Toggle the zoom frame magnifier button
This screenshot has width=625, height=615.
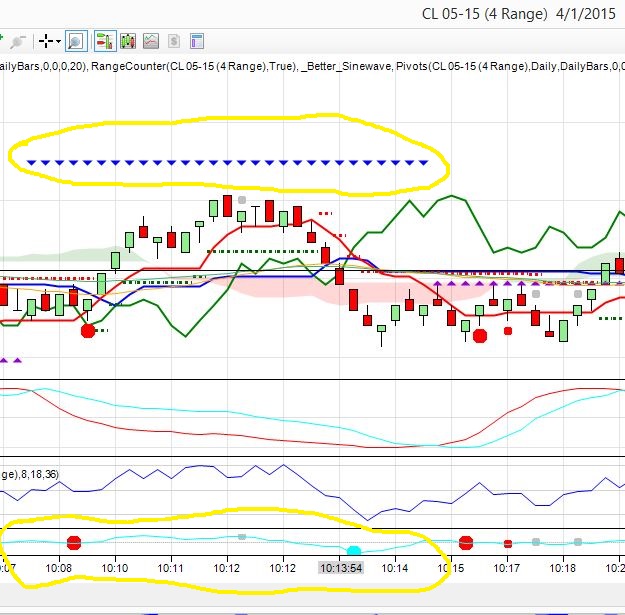(x=76, y=41)
